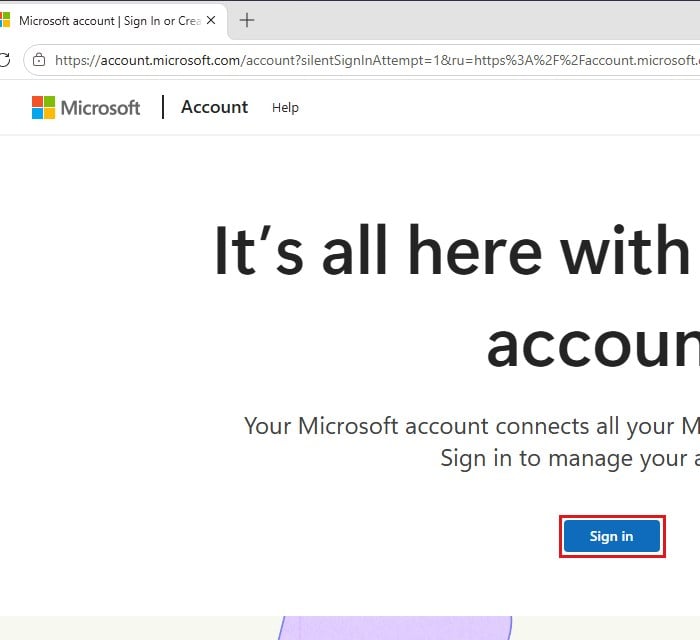Click text "Your Microsoft account connects all your"

tap(459, 426)
